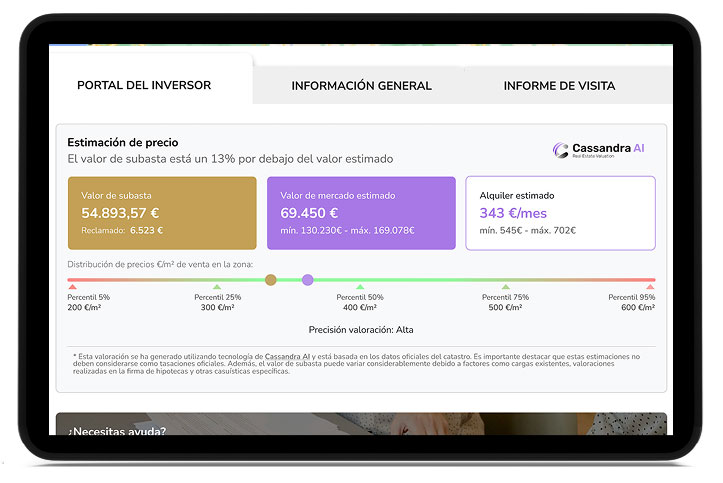Click the 343 €/mes rental estimate

515,213
